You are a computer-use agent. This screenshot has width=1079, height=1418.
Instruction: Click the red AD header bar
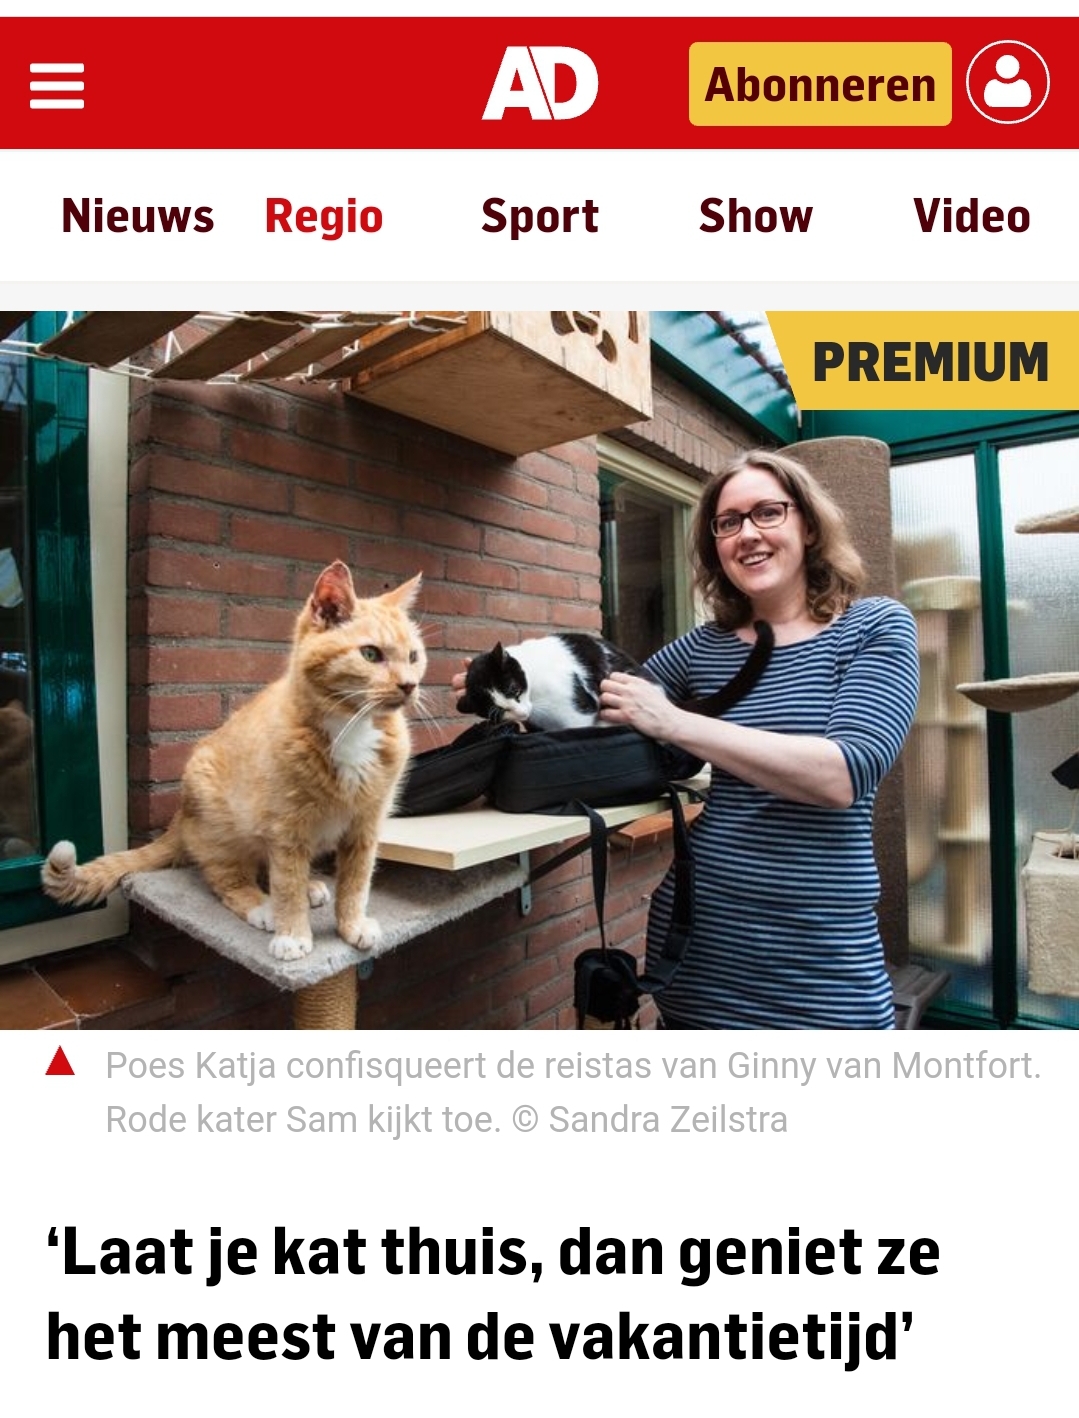pos(540,83)
